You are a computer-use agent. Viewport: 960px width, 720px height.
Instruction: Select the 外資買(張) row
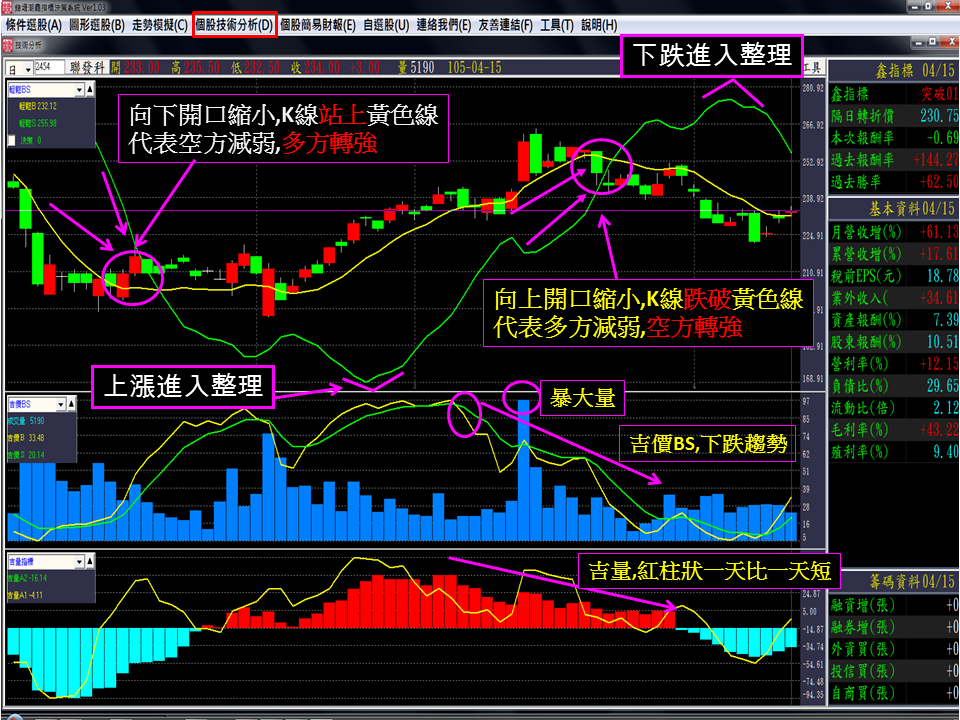(x=893, y=649)
